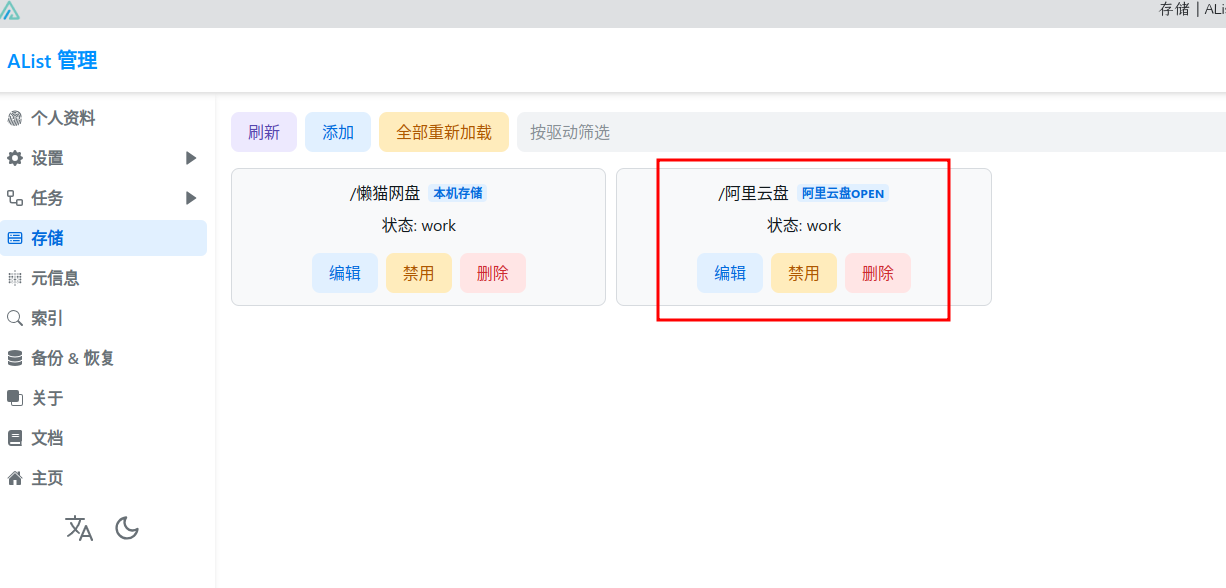Open the 关于 sidebar entry

(x=103, y=398)
